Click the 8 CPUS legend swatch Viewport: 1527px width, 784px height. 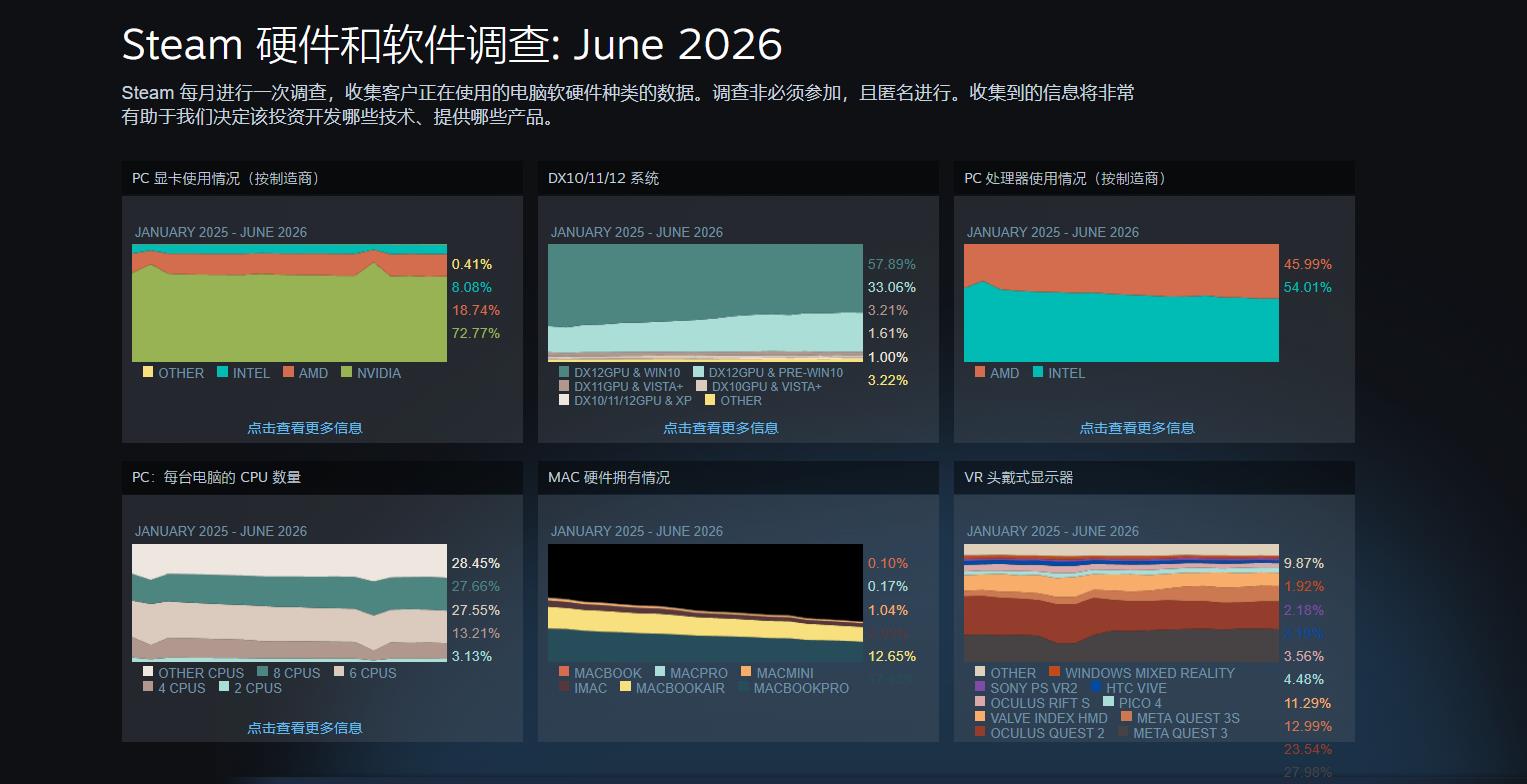[x=263, y=672]
